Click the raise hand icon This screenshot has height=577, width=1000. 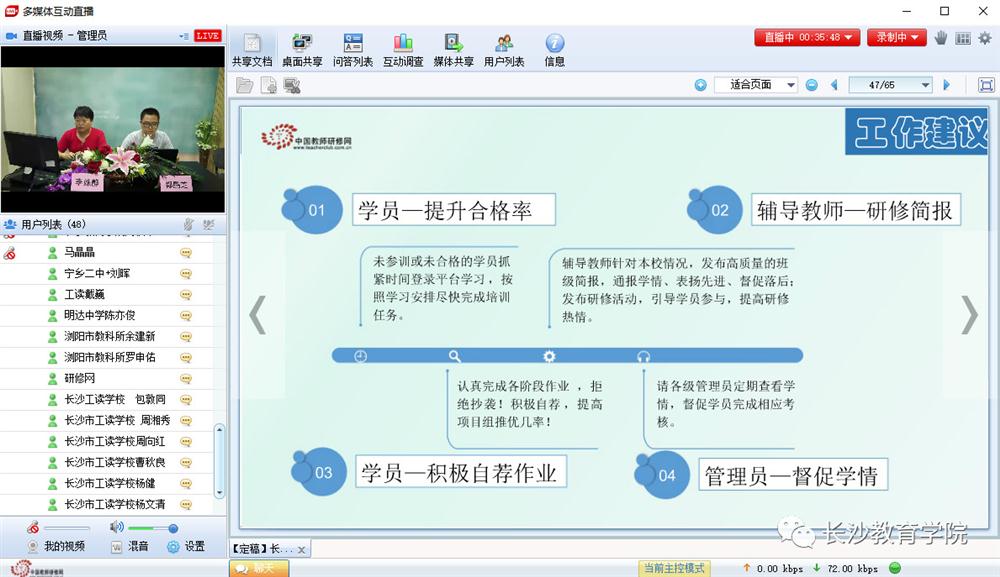[x=940, y=38]
